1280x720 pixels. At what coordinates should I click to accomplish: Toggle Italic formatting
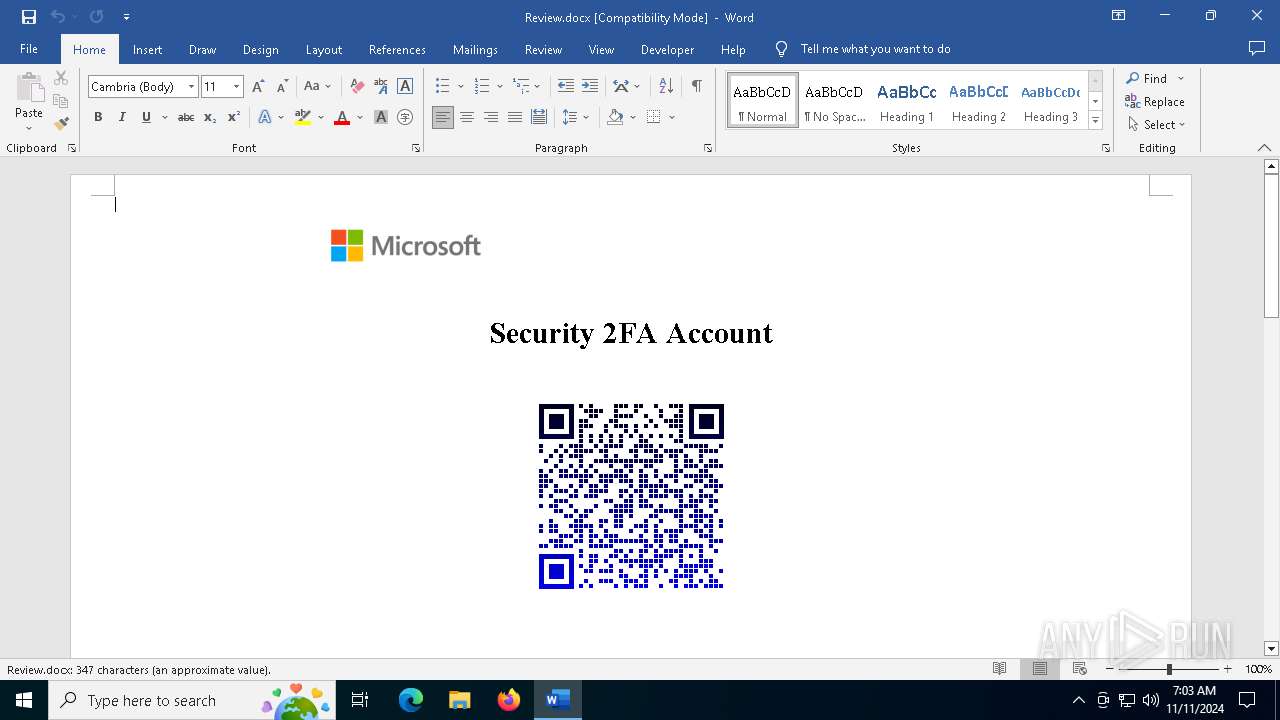pos(122,117)
